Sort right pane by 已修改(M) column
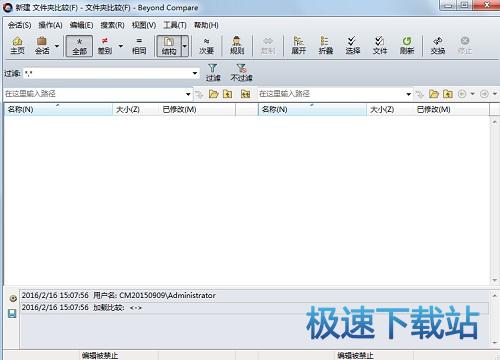This screenshot has width=500, height=360. pos(451,110)
